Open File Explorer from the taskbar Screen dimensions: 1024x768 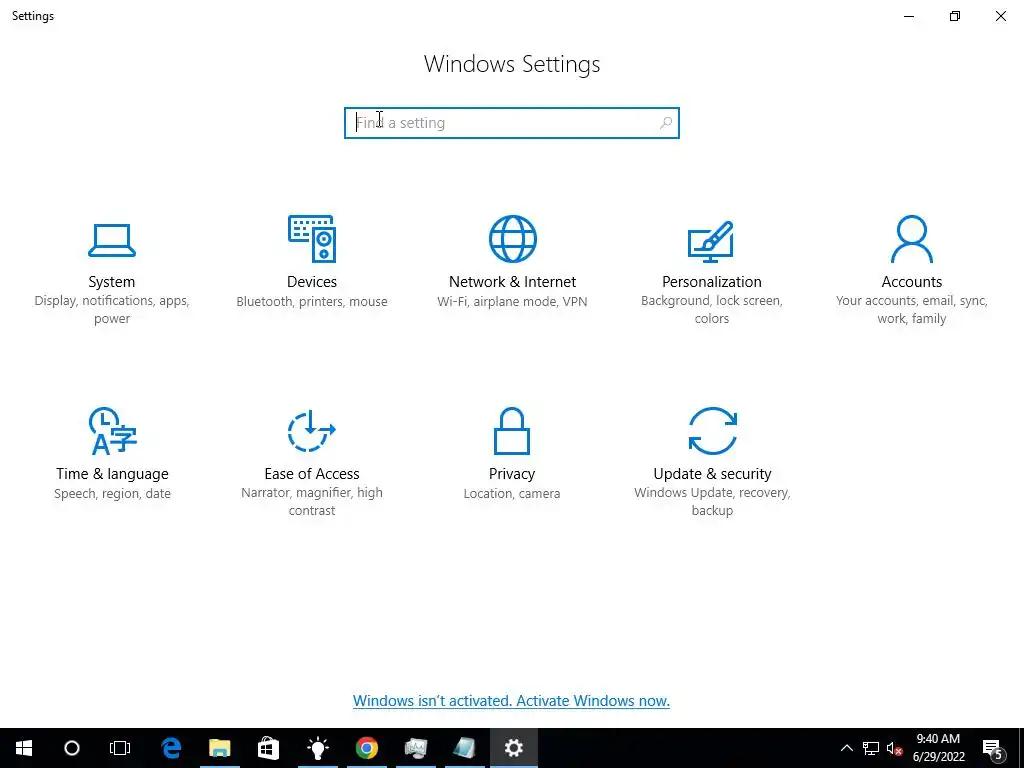coord(220,748)
